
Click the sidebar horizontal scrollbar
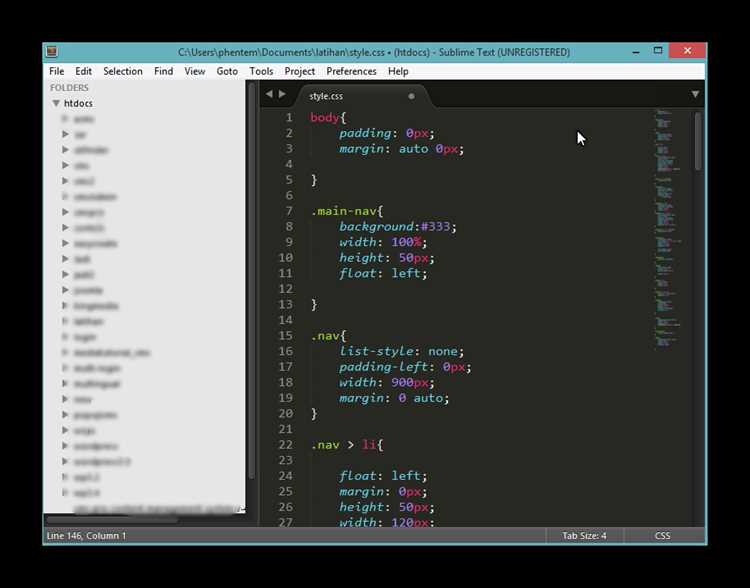click(112, 520)
